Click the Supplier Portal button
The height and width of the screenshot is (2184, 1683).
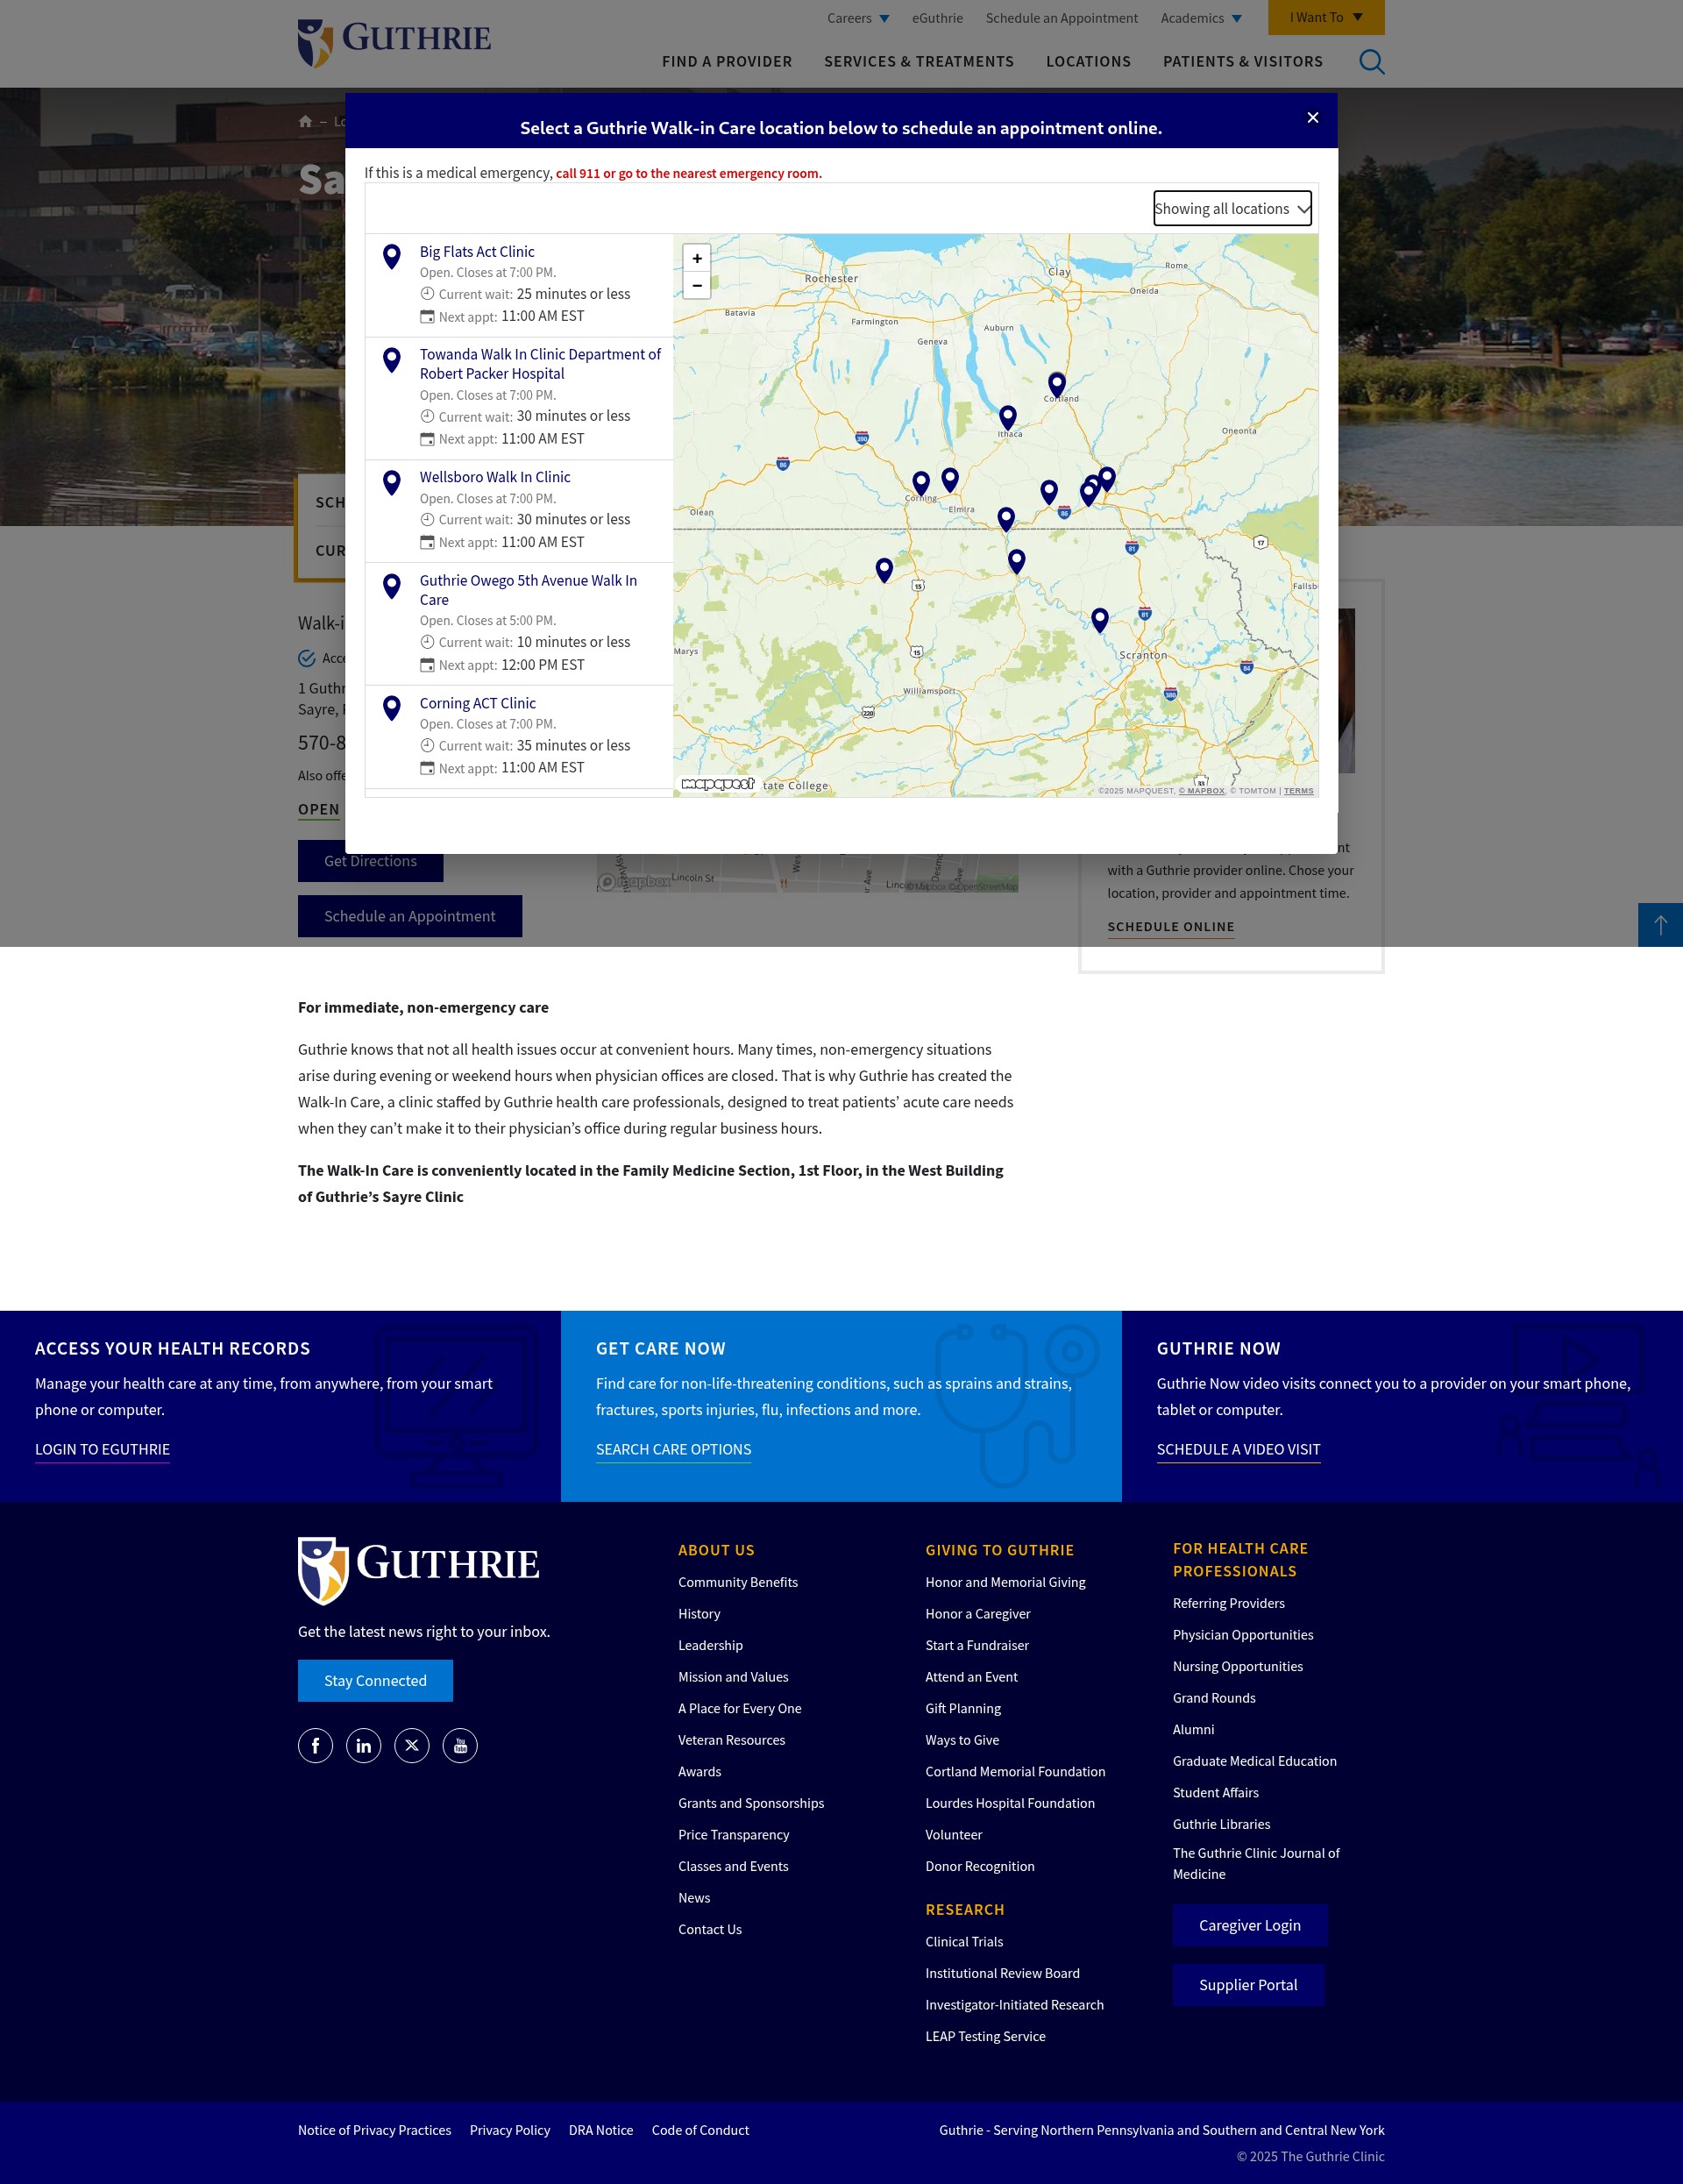coord(1248,1985)
